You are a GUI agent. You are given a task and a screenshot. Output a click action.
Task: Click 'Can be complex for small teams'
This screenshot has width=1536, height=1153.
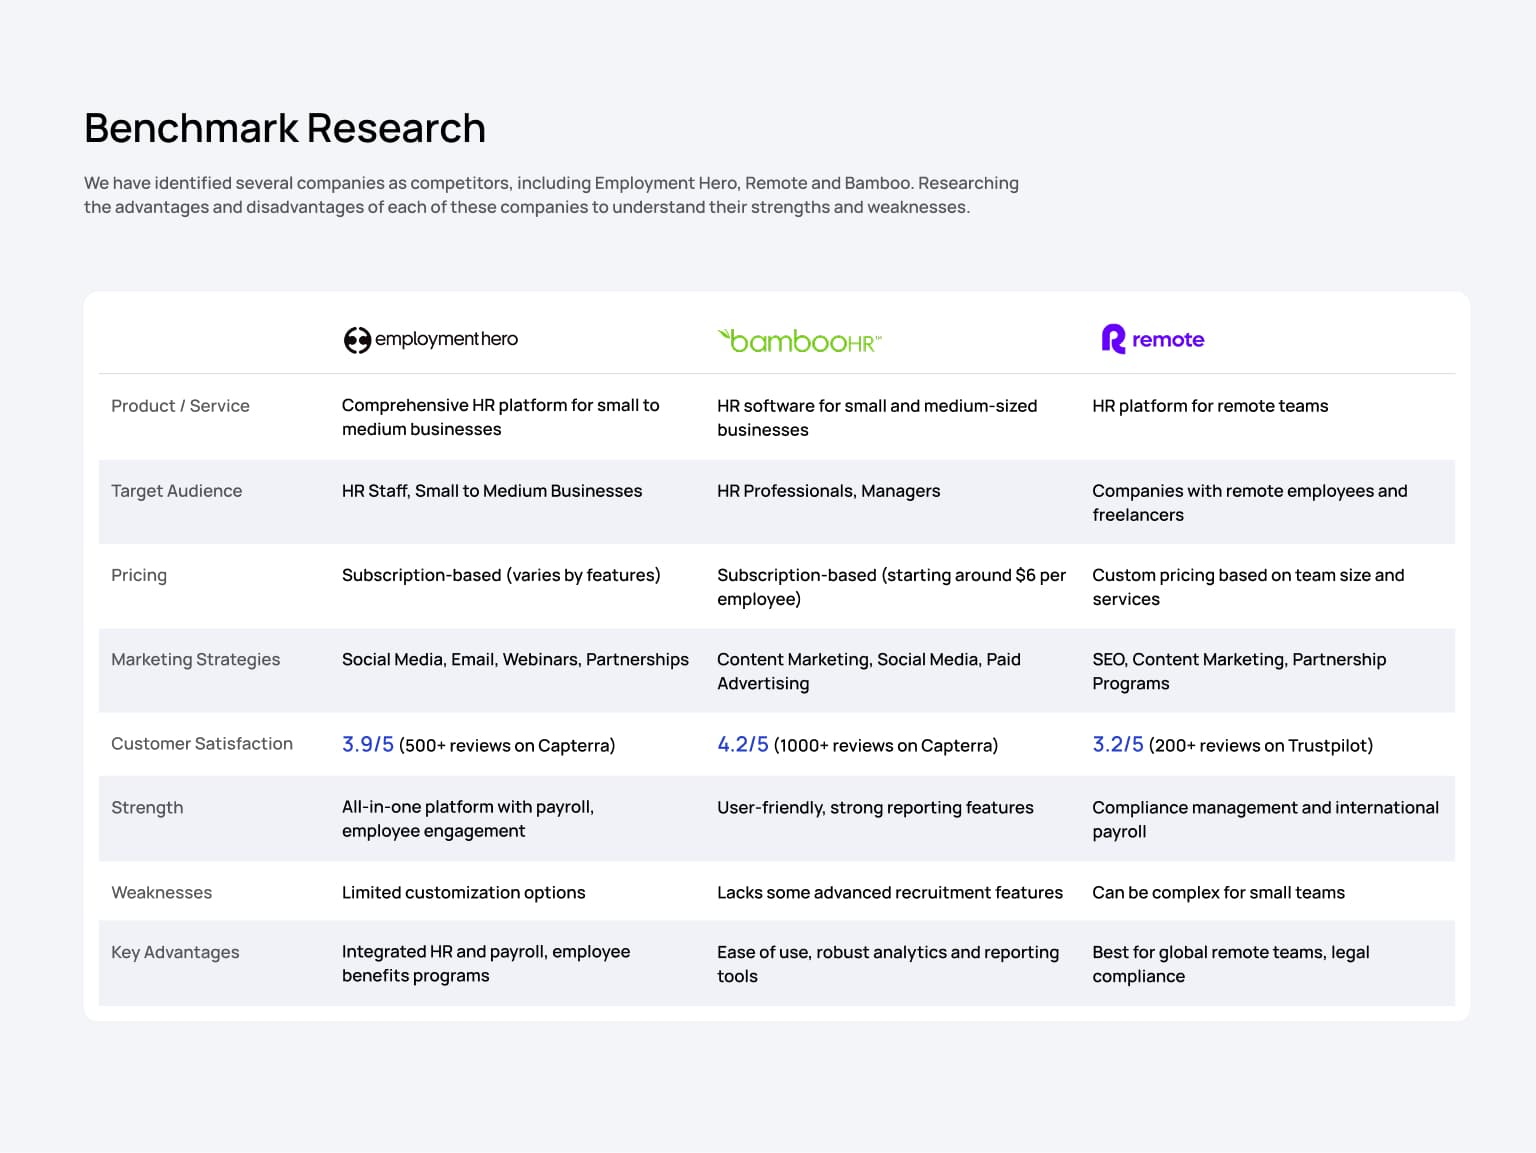[1218, 892]
